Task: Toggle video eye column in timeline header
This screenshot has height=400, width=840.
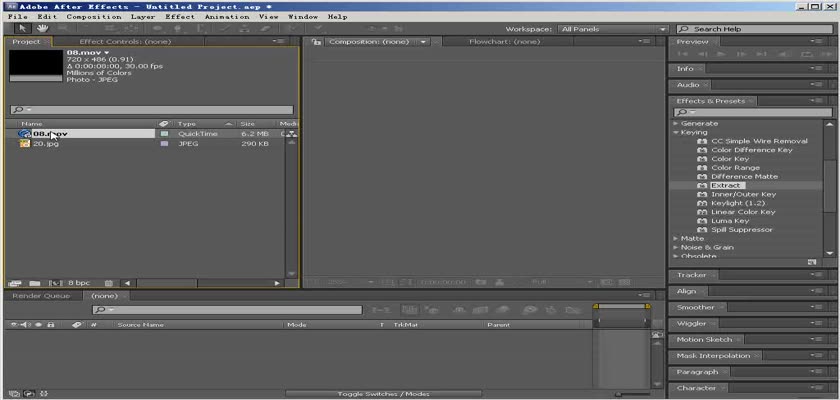Action: pos(14,324)
